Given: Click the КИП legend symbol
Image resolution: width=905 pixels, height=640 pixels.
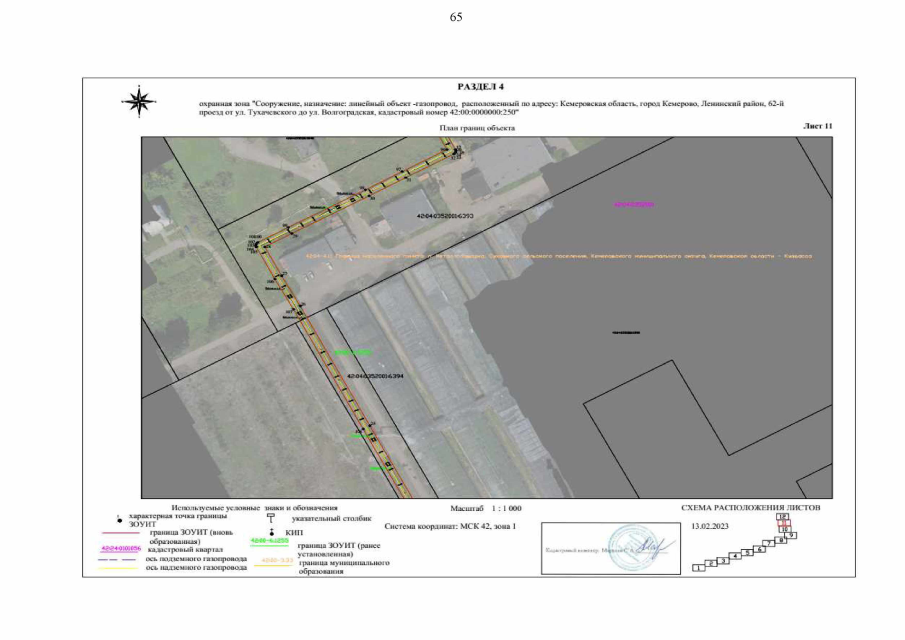Looking at the screenshot, I should click(271, 534).
